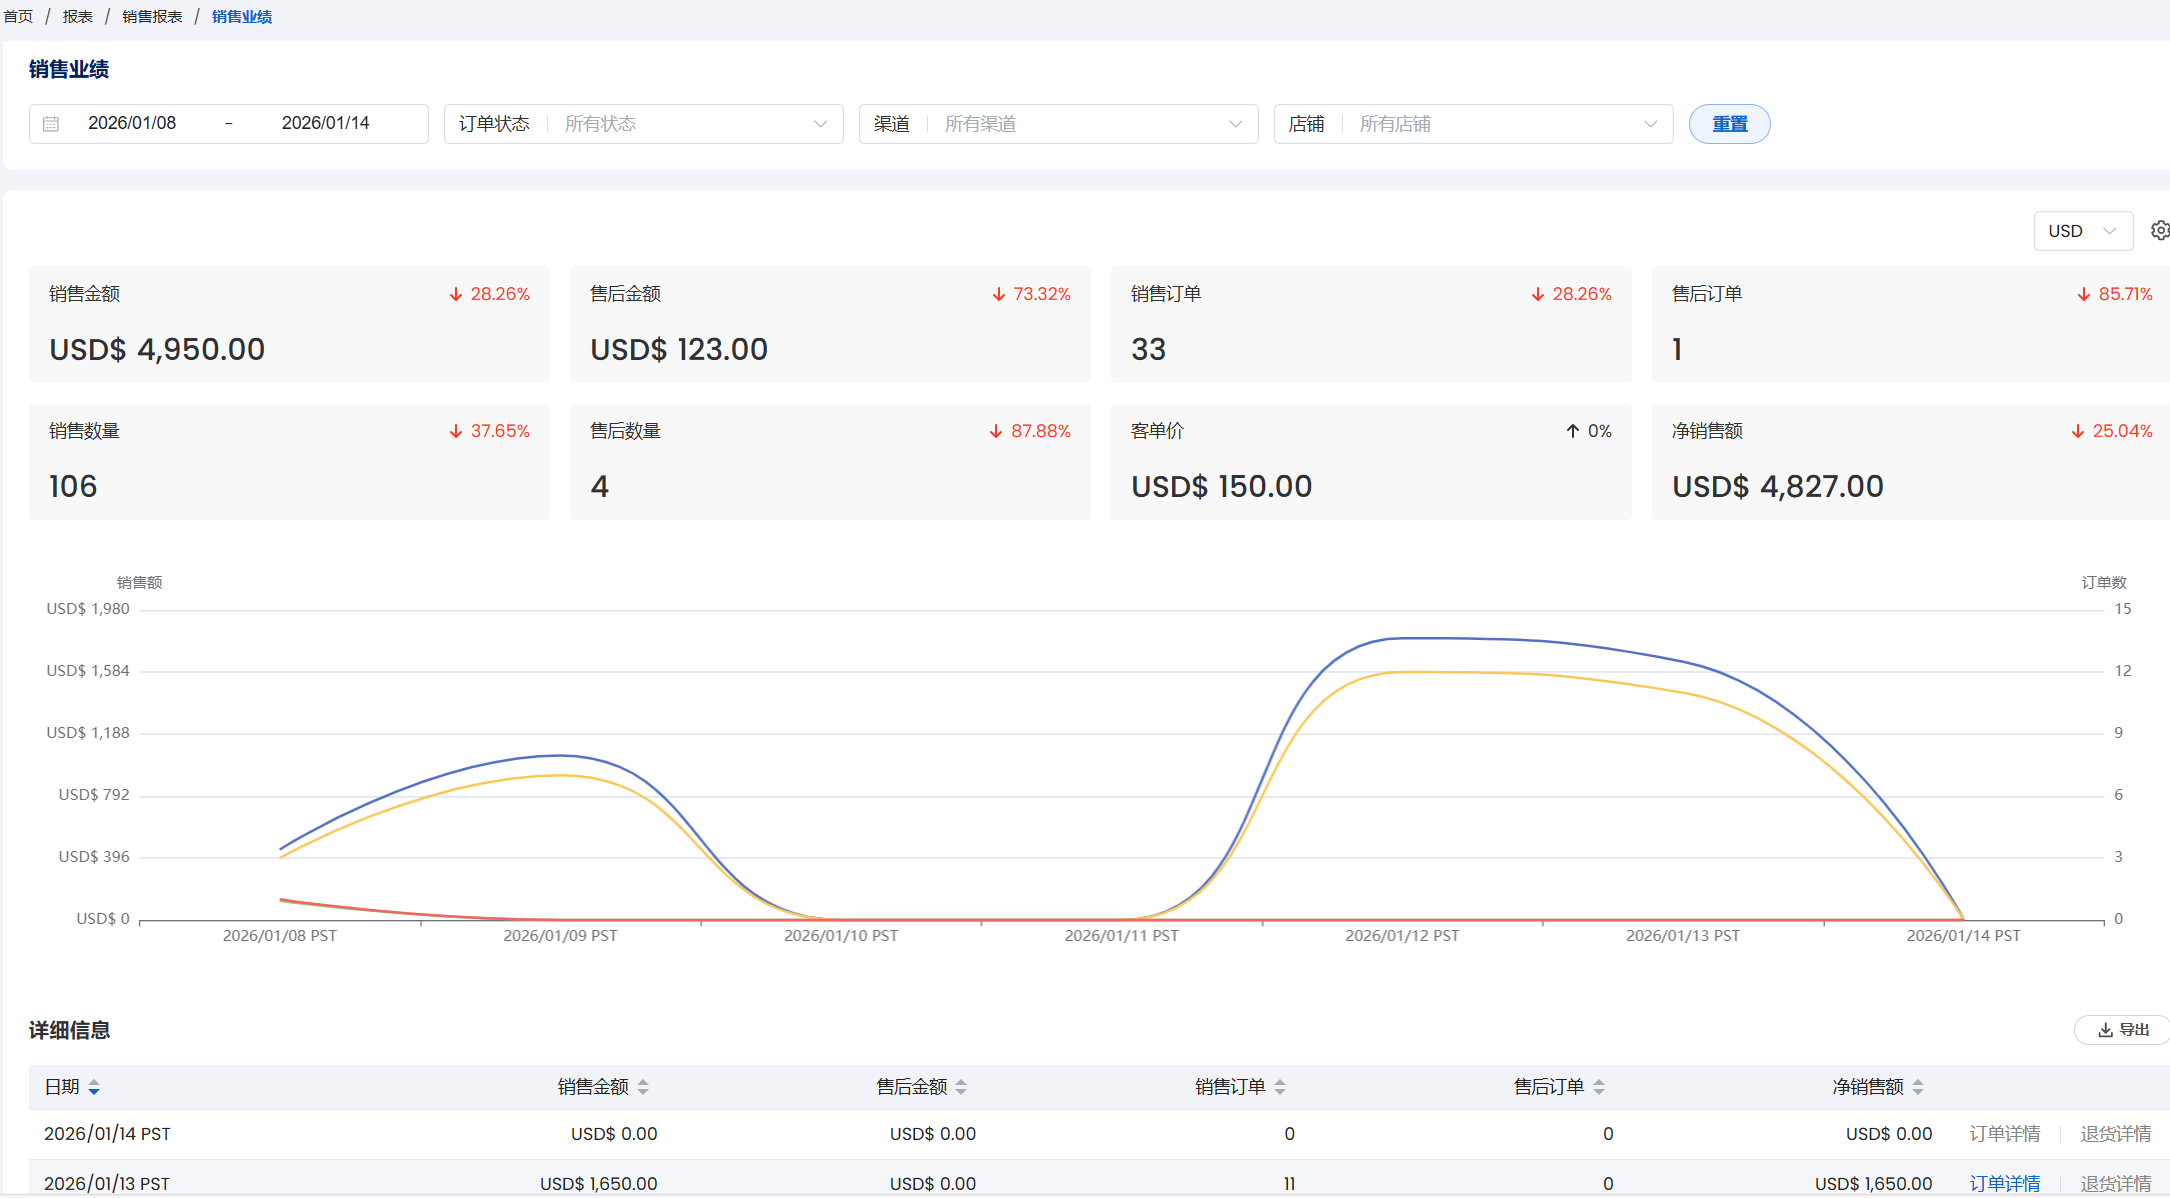Click the end date 2026/01/14 field
The image size is (2170, 1198).
325,123
